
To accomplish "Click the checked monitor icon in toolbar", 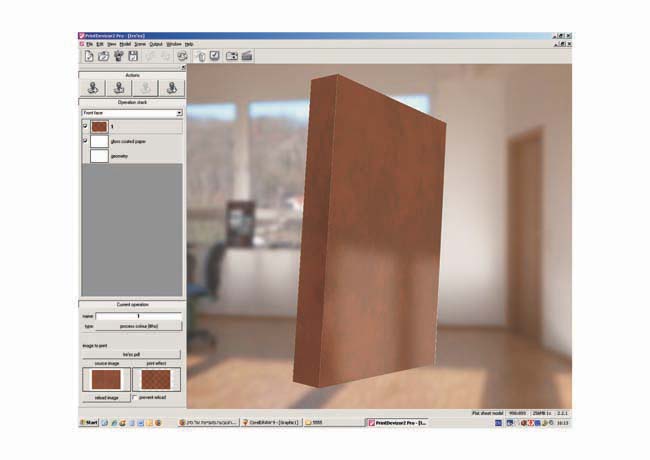I will 214,56.
